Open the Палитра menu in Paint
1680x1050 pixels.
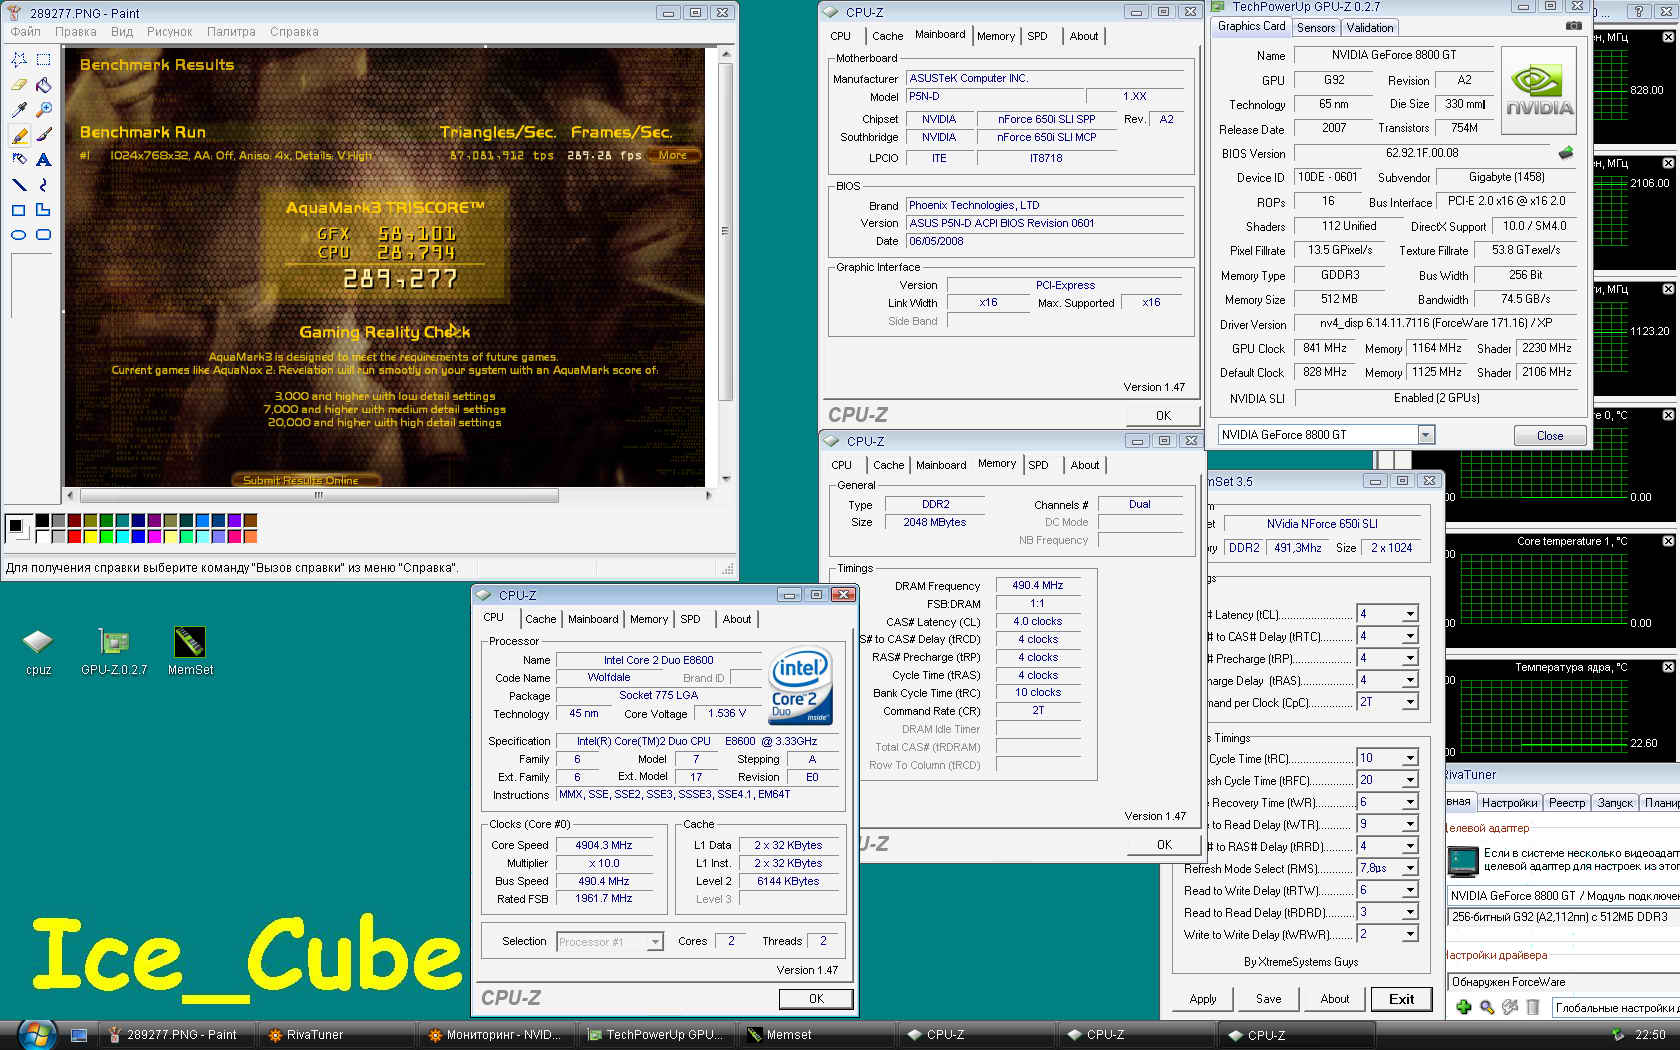[x=231, y=32]
